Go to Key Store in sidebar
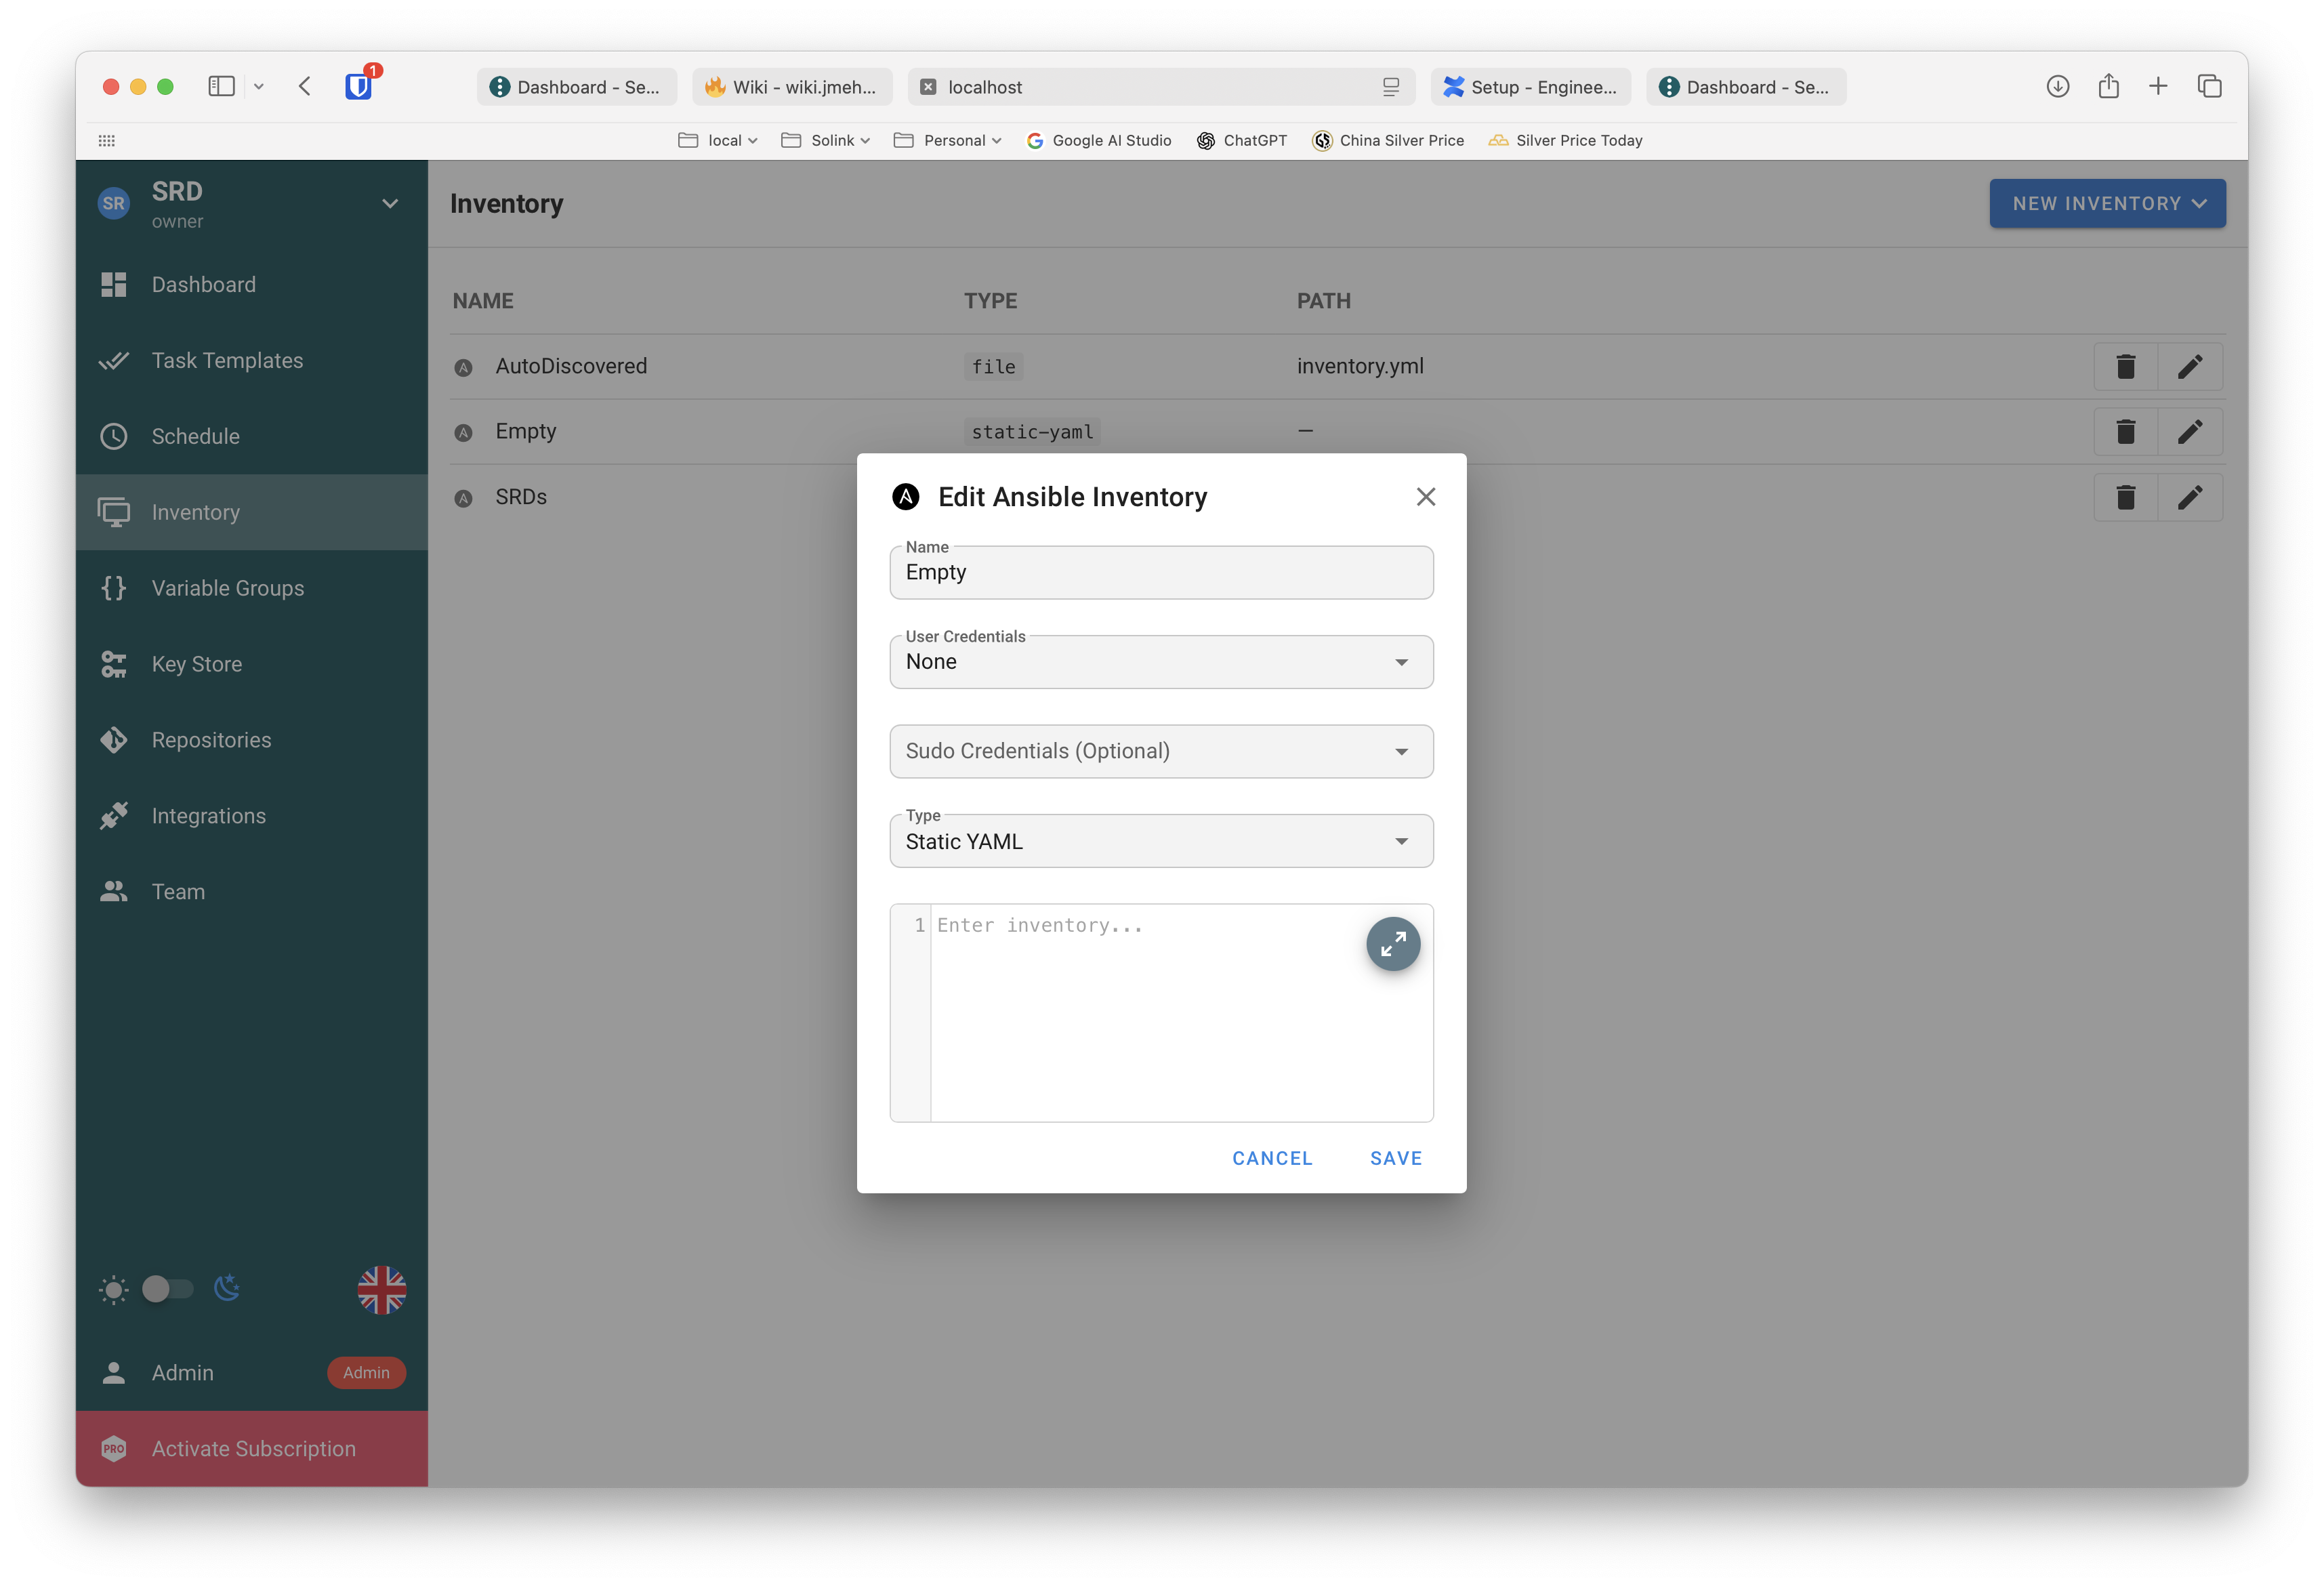 [197, 664]
